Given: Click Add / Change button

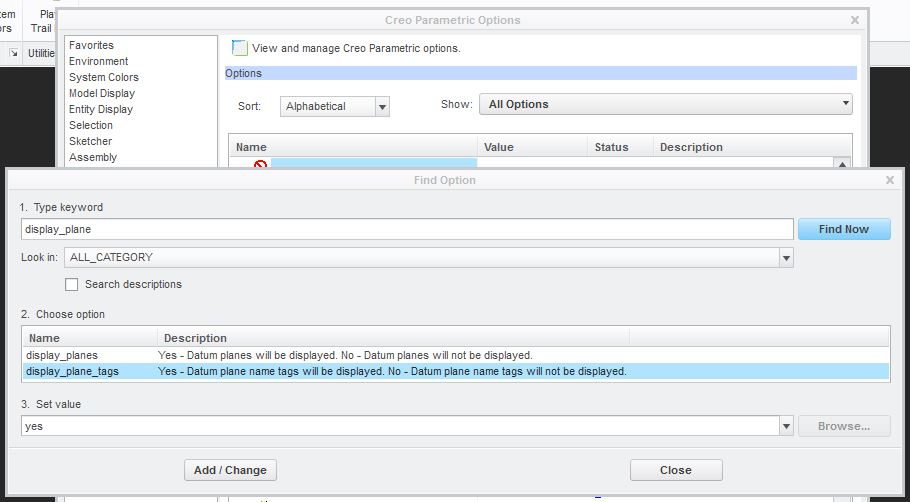Looking at the screenshot, I should [230, 470].
